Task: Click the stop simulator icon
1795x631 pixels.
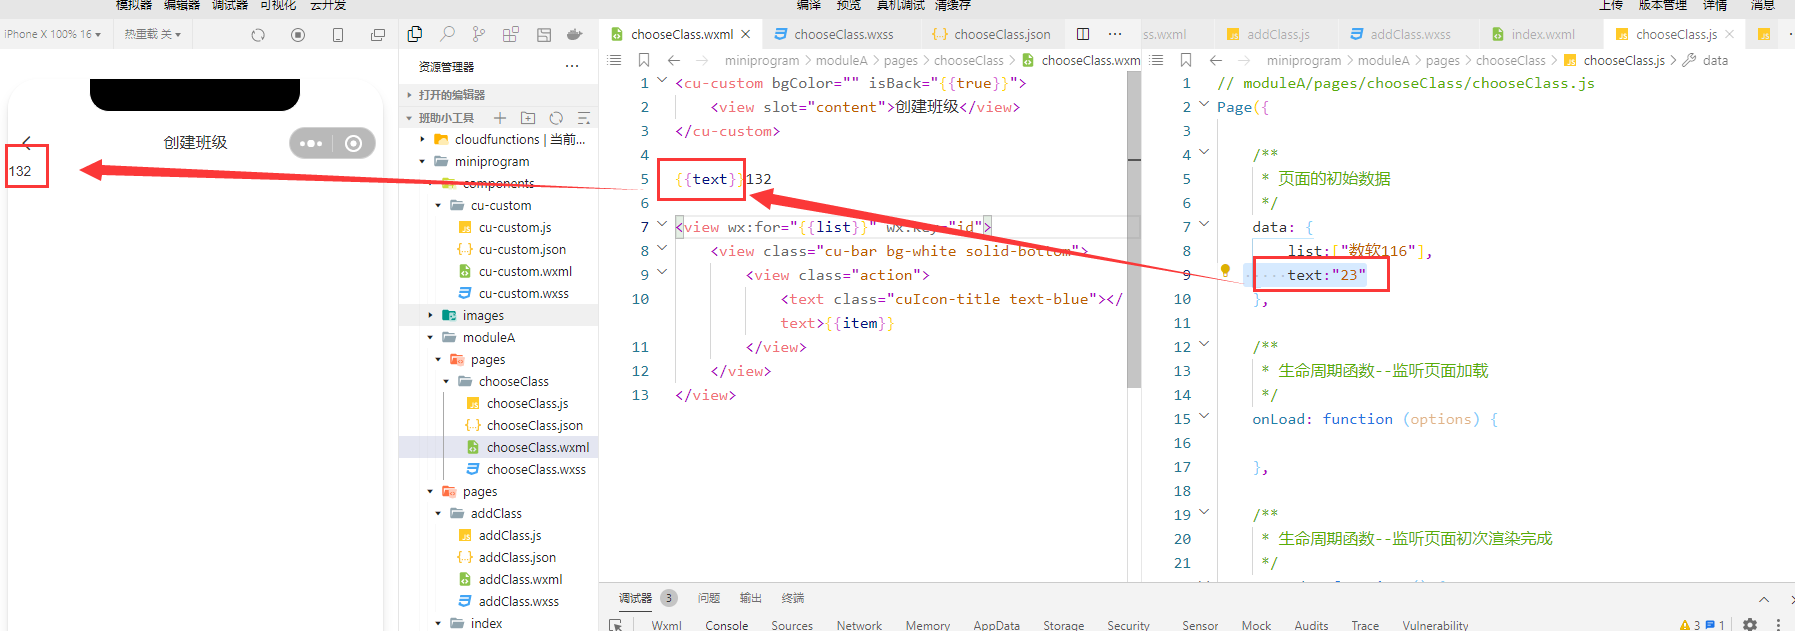Action: pyautogui.click(x=298, y=35)
